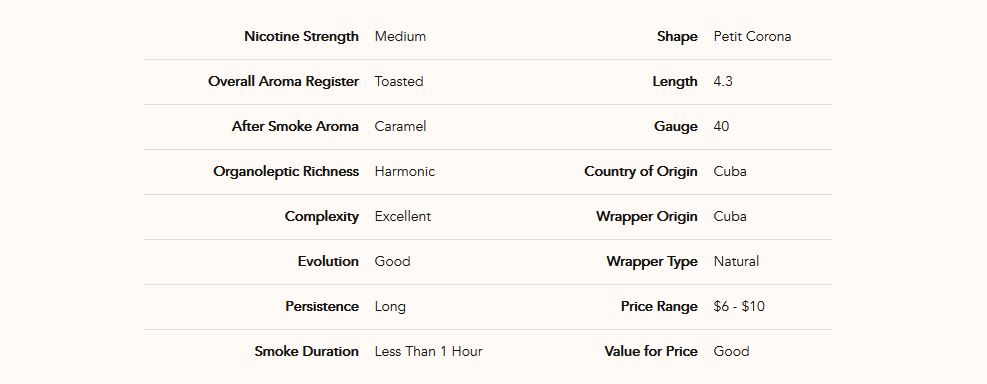Click the Length value 4.3
Viewport: 987px width, 384px height.
(x=723, y=81)
